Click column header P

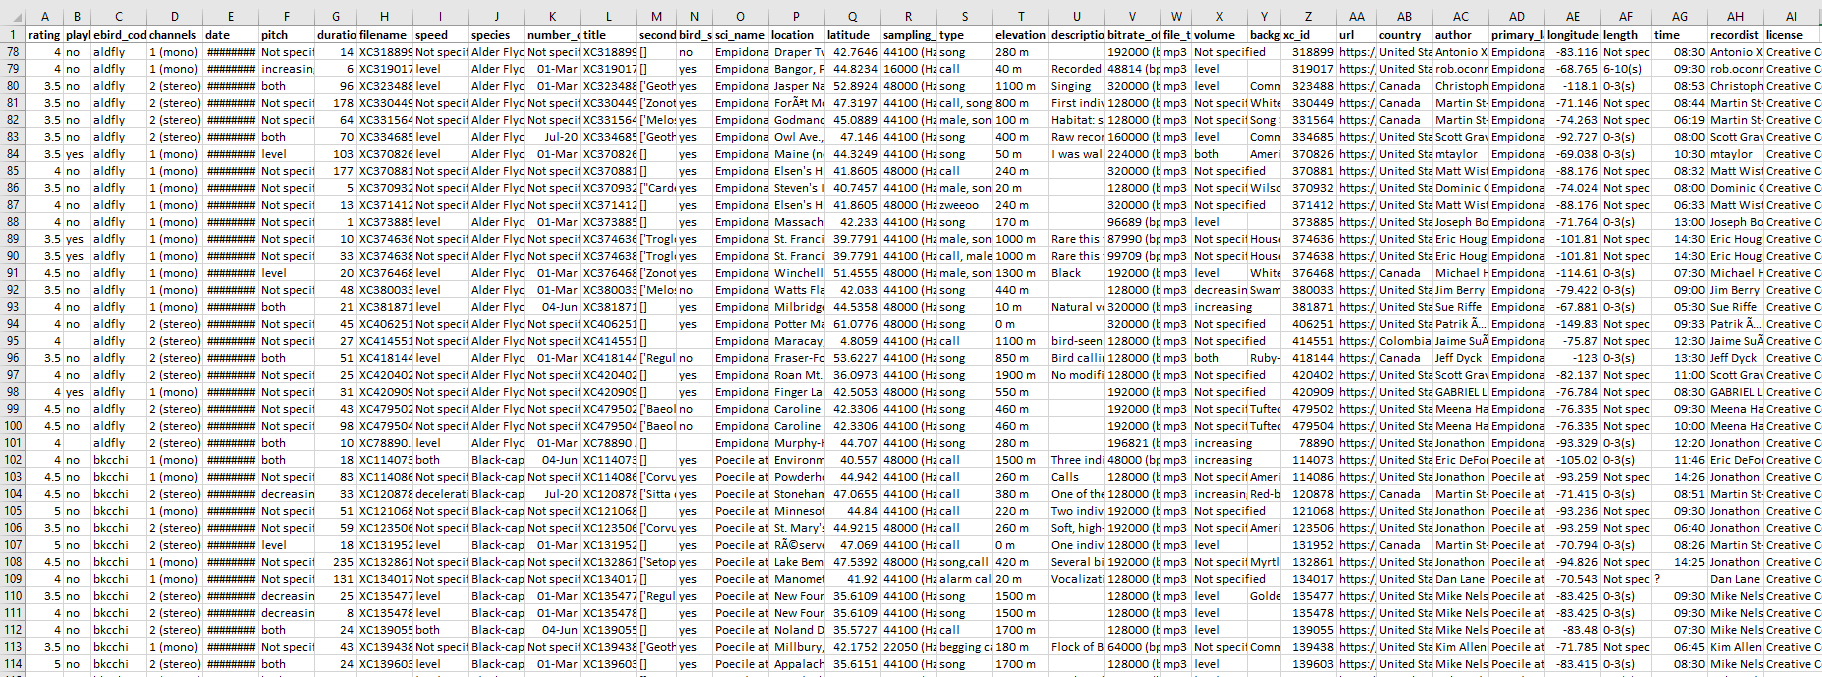(796, 16)
